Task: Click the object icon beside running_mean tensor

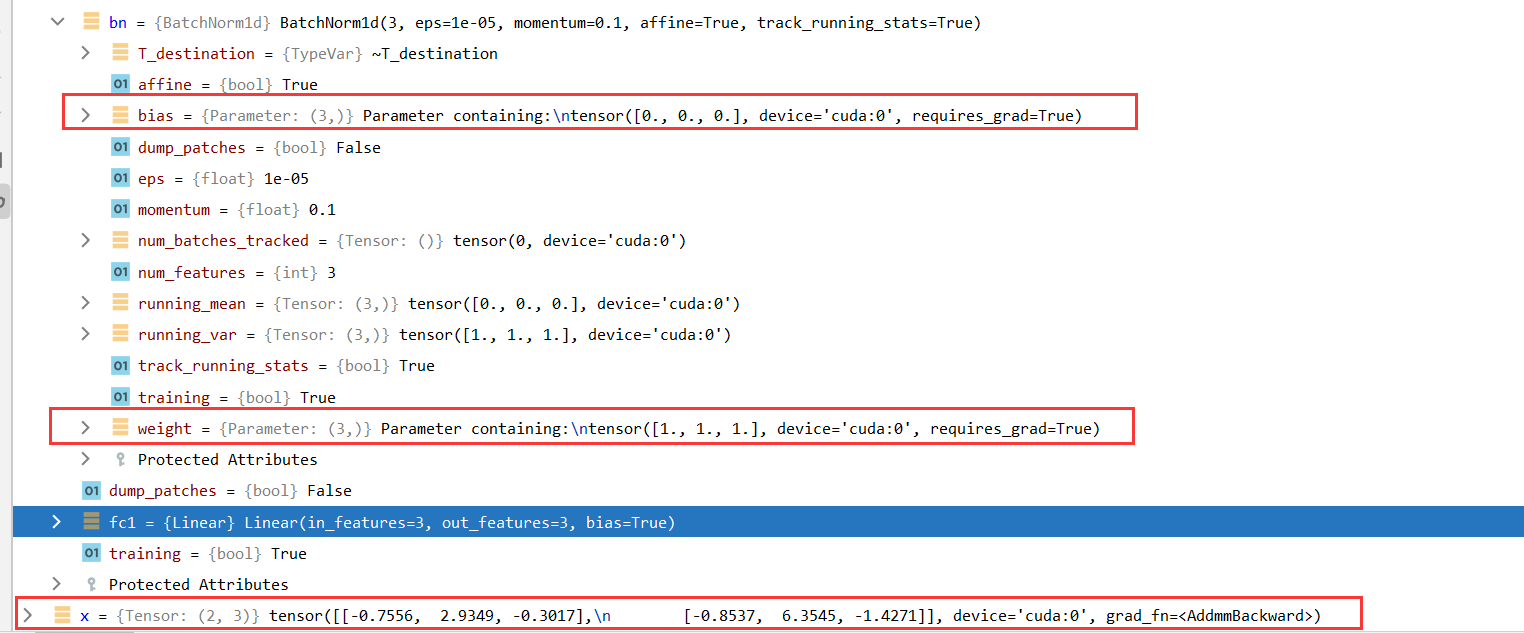Action: tap(119, 303)
